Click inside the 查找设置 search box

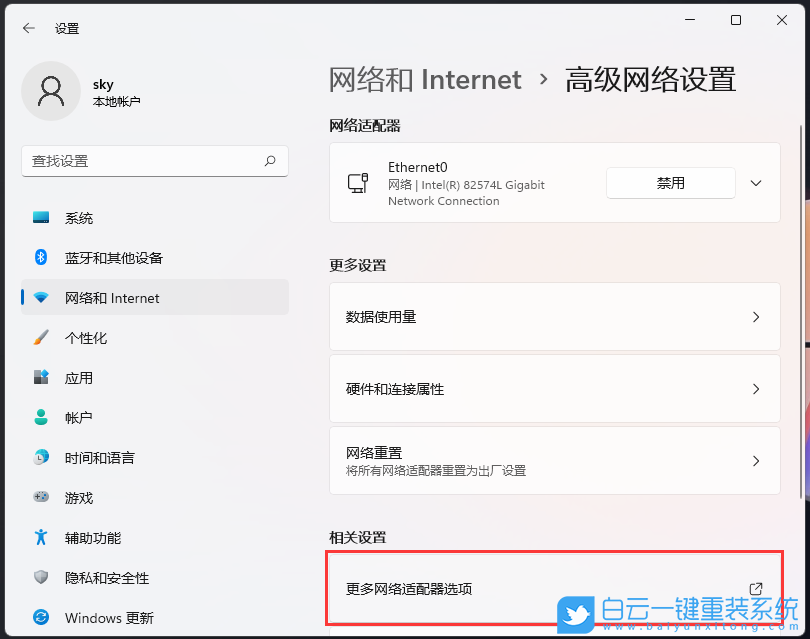click(x=150, y=161)
